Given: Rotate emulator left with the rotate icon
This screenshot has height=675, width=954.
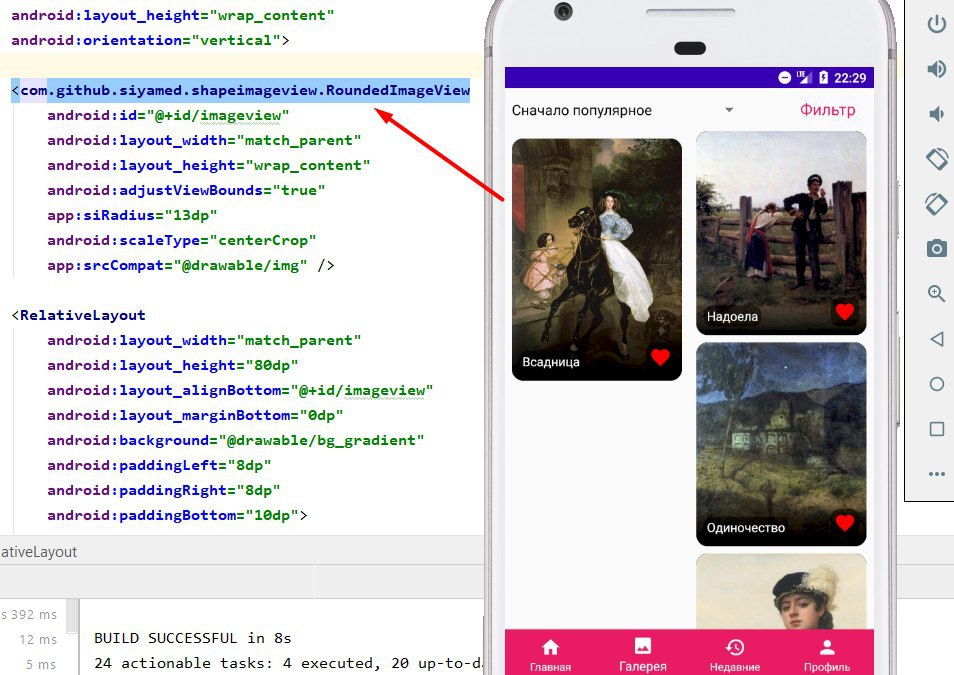Looking at the screenshot, I should 937,159.
